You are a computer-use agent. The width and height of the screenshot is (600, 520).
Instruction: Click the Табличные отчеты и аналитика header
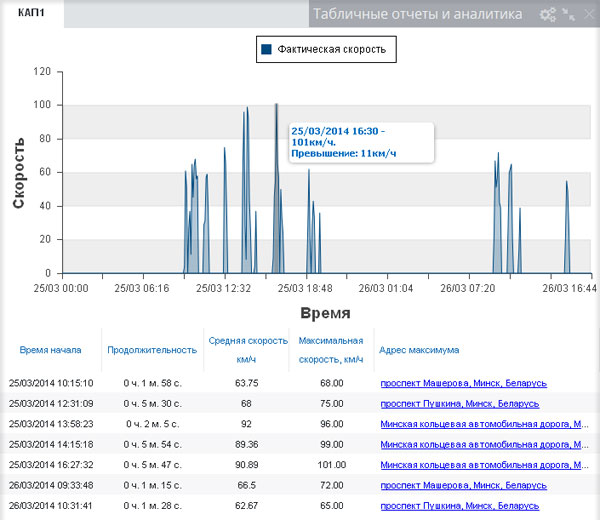(x=417, y=15)
